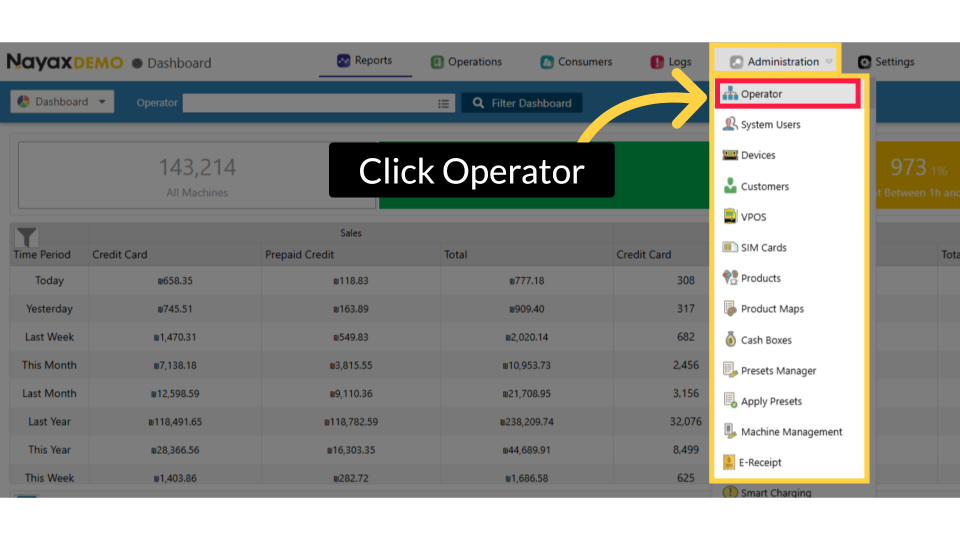
Task: Click the Sales Total column header
Action: pyautogui.click(x=456, y=254)
